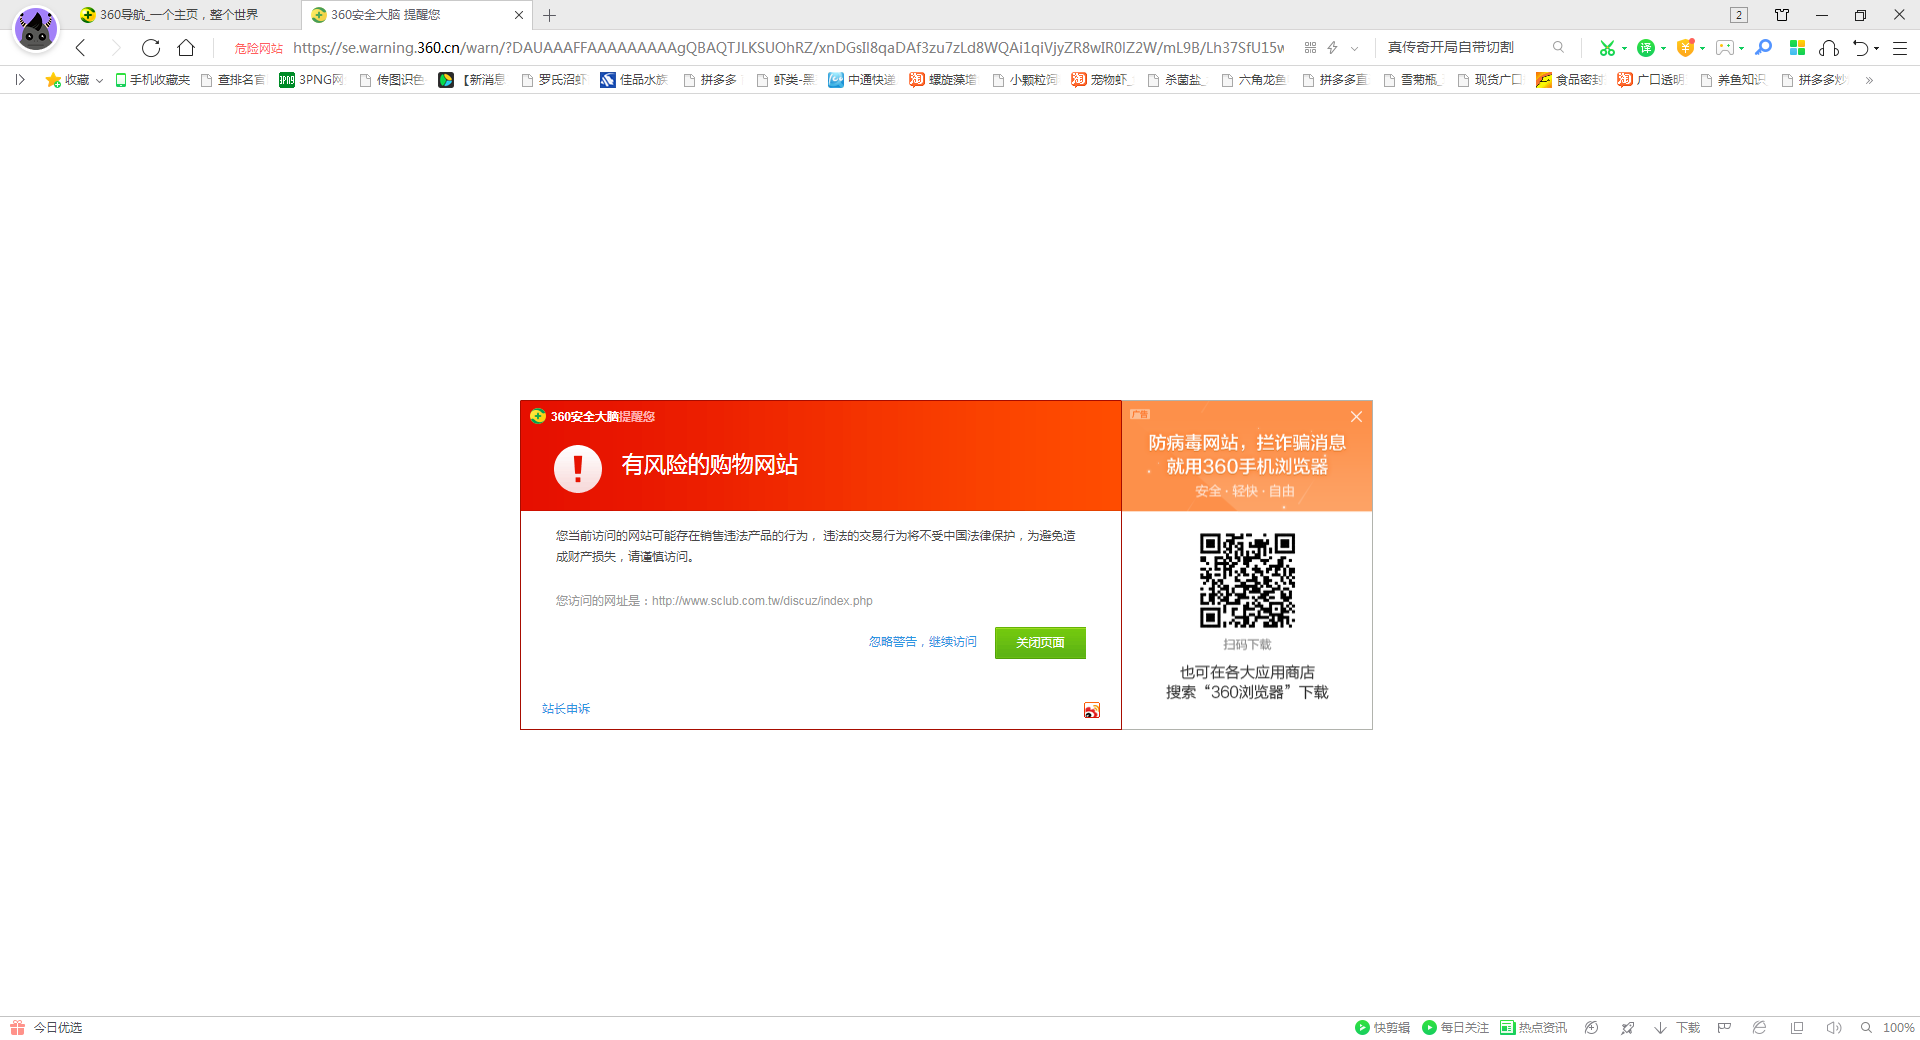The height and width of the screenshot is (1040, 1920).
Task: Open the 站长申诉 appeal link
Action: [x=566, y=709]
